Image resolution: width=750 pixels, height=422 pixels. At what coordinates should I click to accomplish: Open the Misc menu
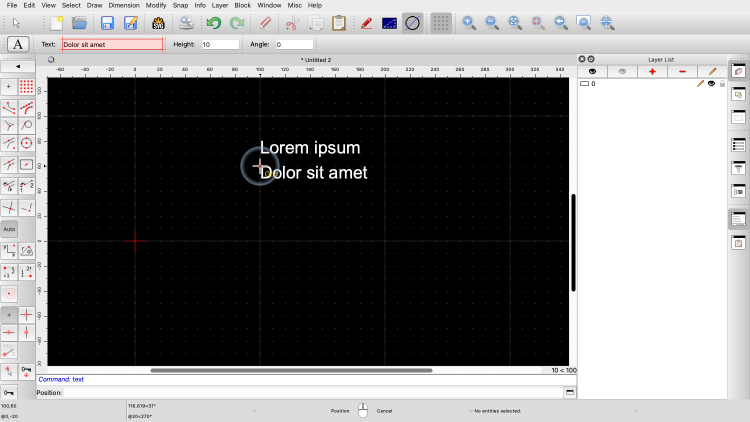click(295, 5)
